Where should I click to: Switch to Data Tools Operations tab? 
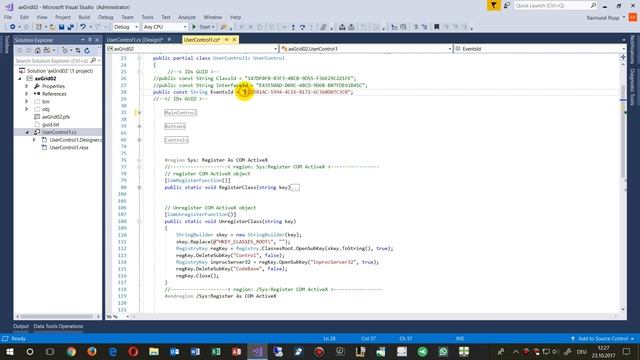click(x=58, y=326)
